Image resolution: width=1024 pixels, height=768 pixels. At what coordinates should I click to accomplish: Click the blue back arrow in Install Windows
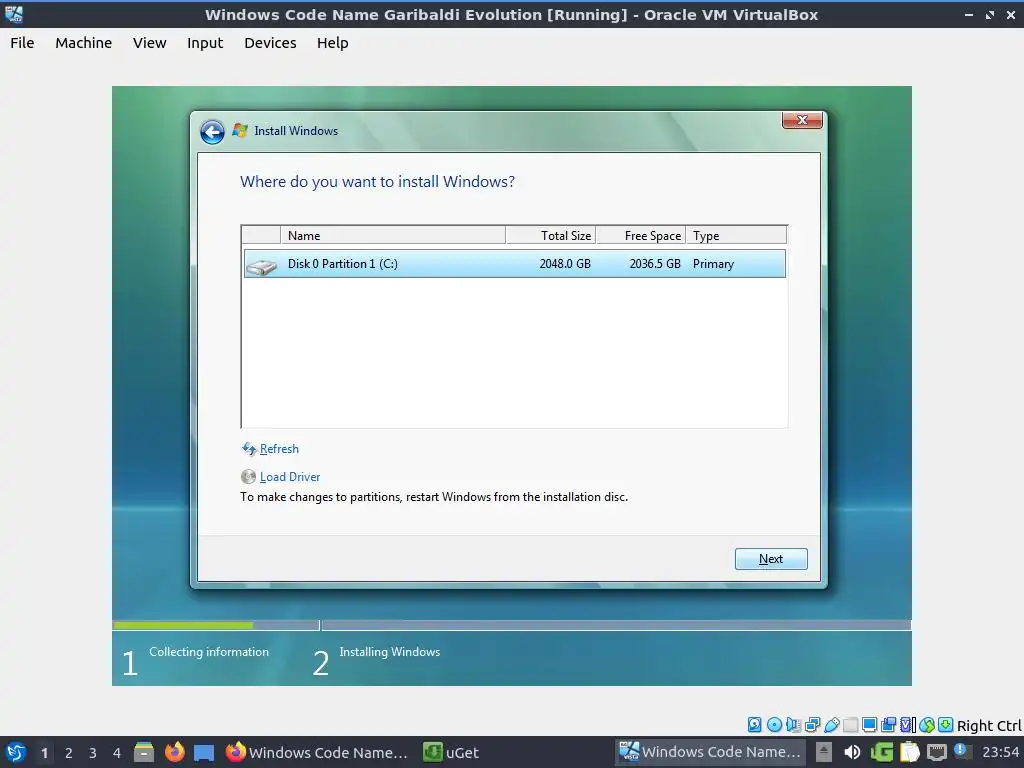(212, 132)
